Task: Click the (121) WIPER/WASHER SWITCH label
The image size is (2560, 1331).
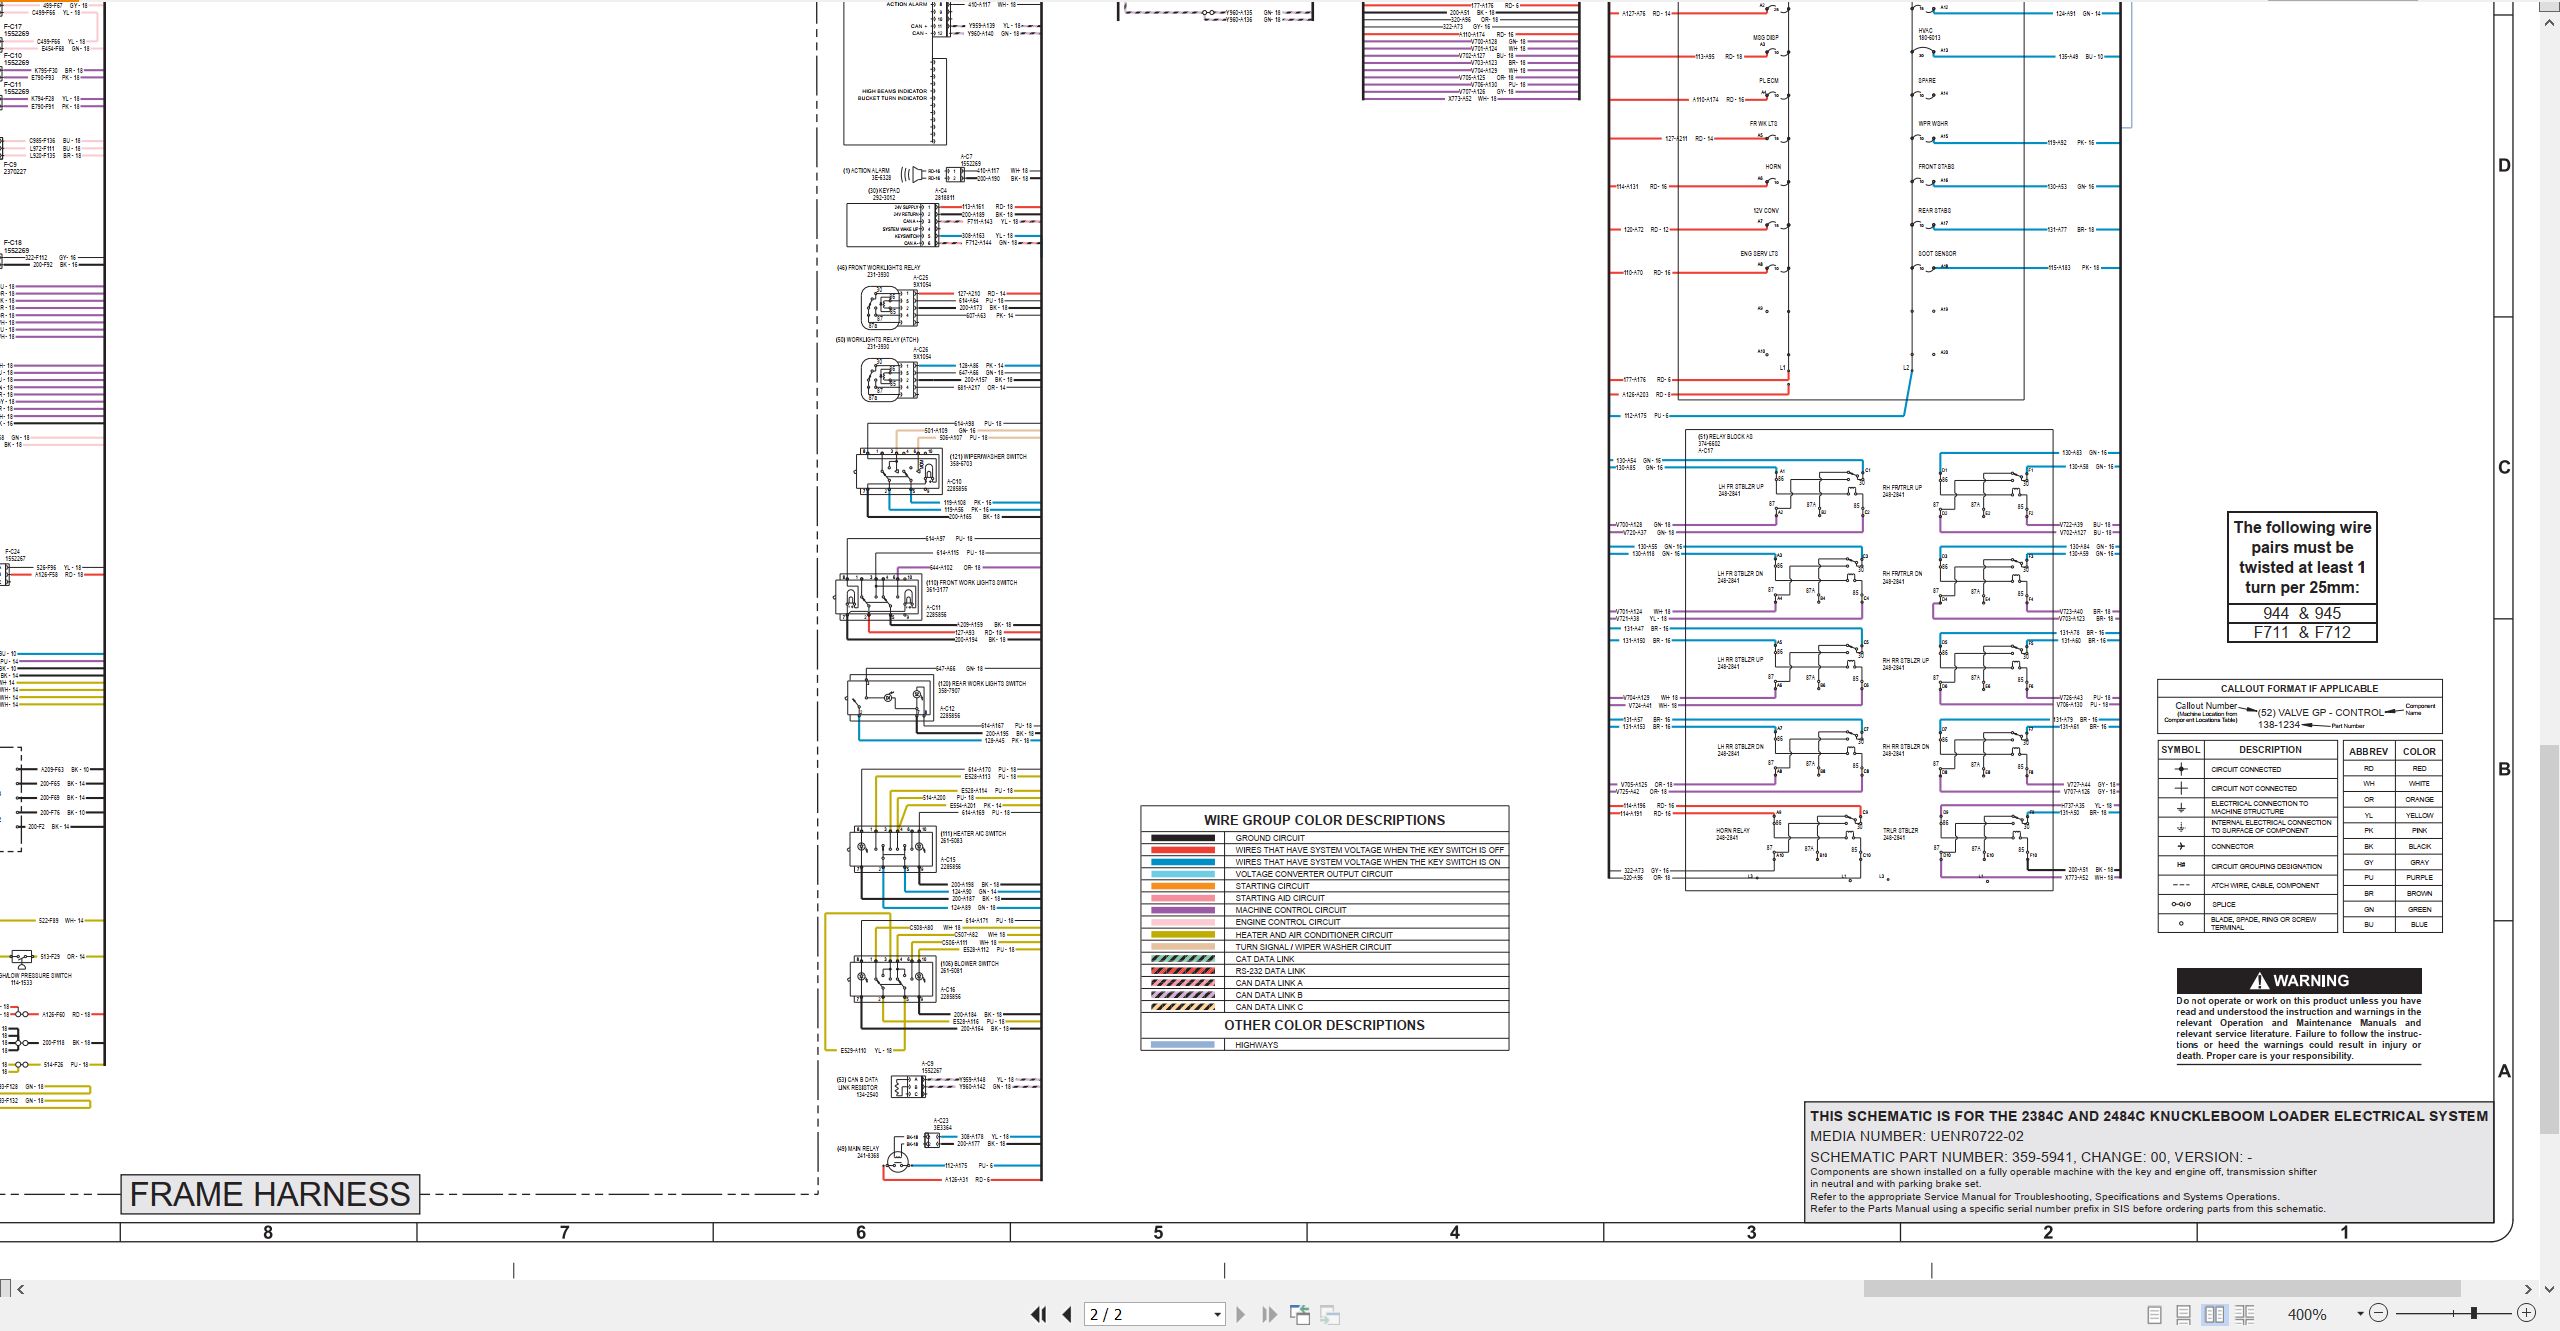Action: (x=988, y=456)
